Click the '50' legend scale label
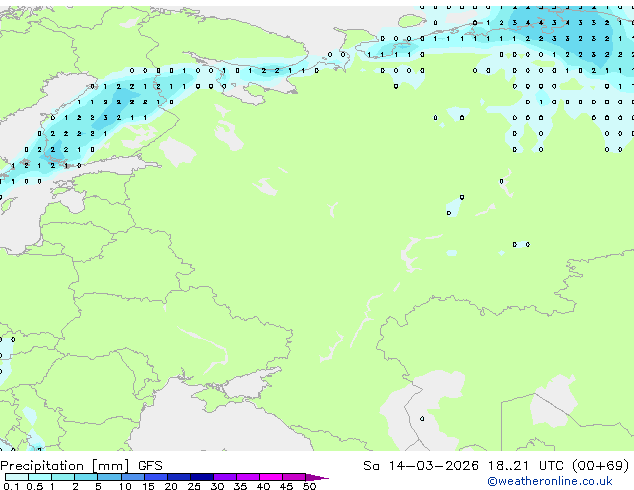 [310, 486]
